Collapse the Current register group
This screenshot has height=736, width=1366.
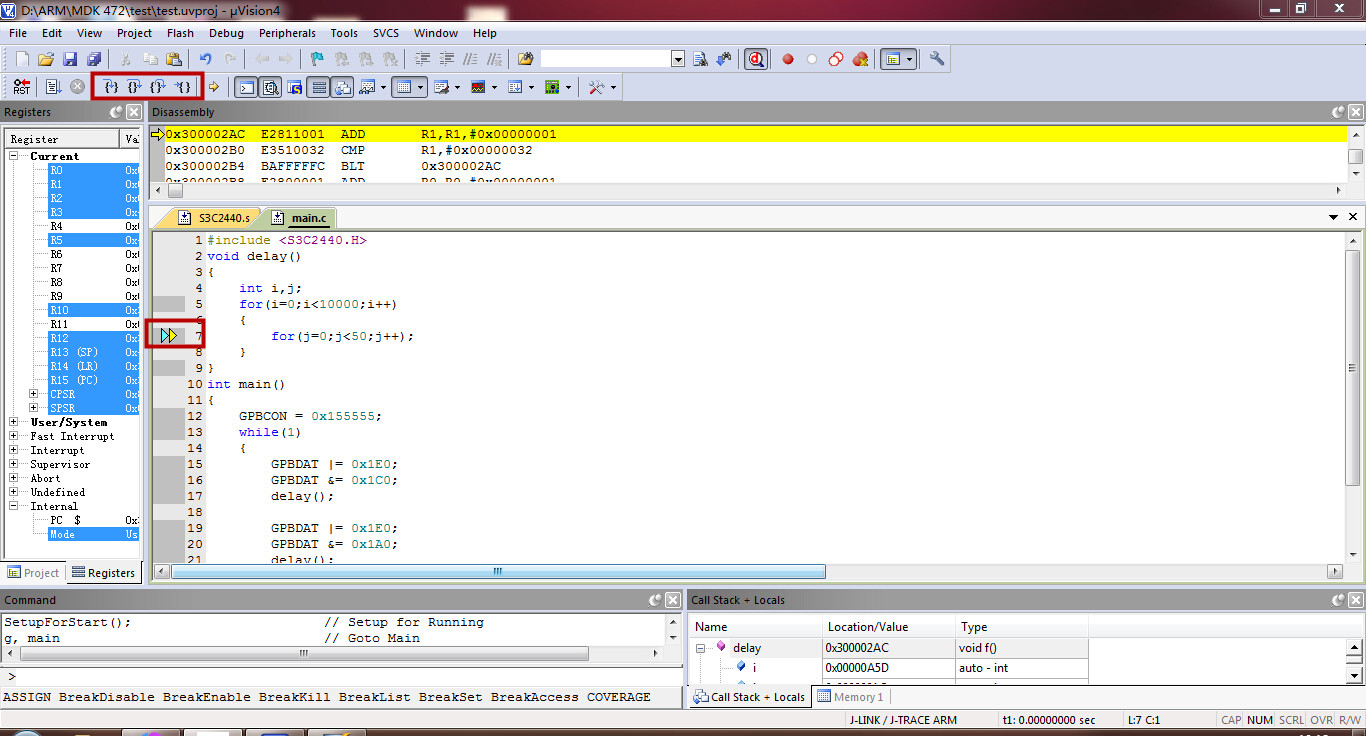15,156
